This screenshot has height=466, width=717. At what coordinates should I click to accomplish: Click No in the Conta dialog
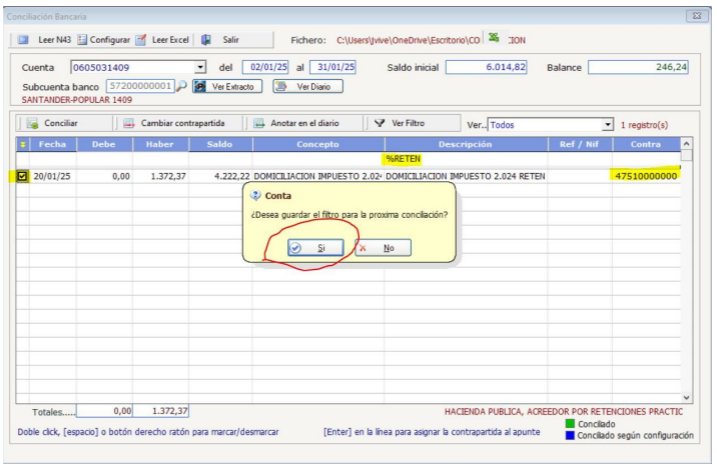(383, 248)
